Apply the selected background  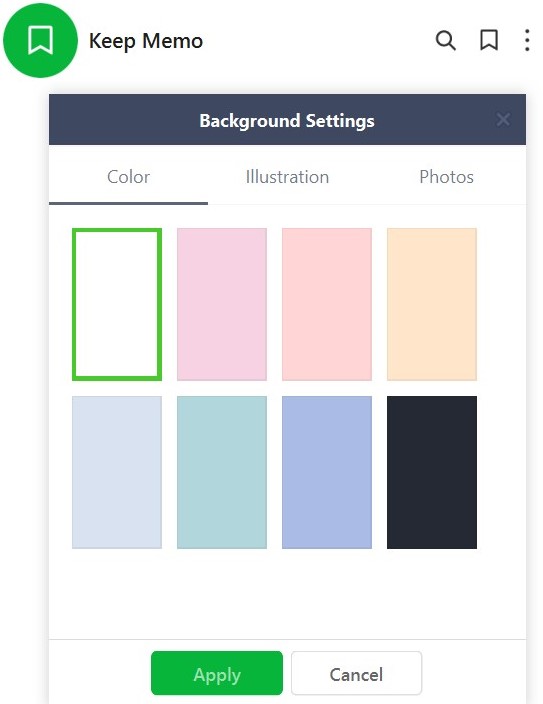217,673
